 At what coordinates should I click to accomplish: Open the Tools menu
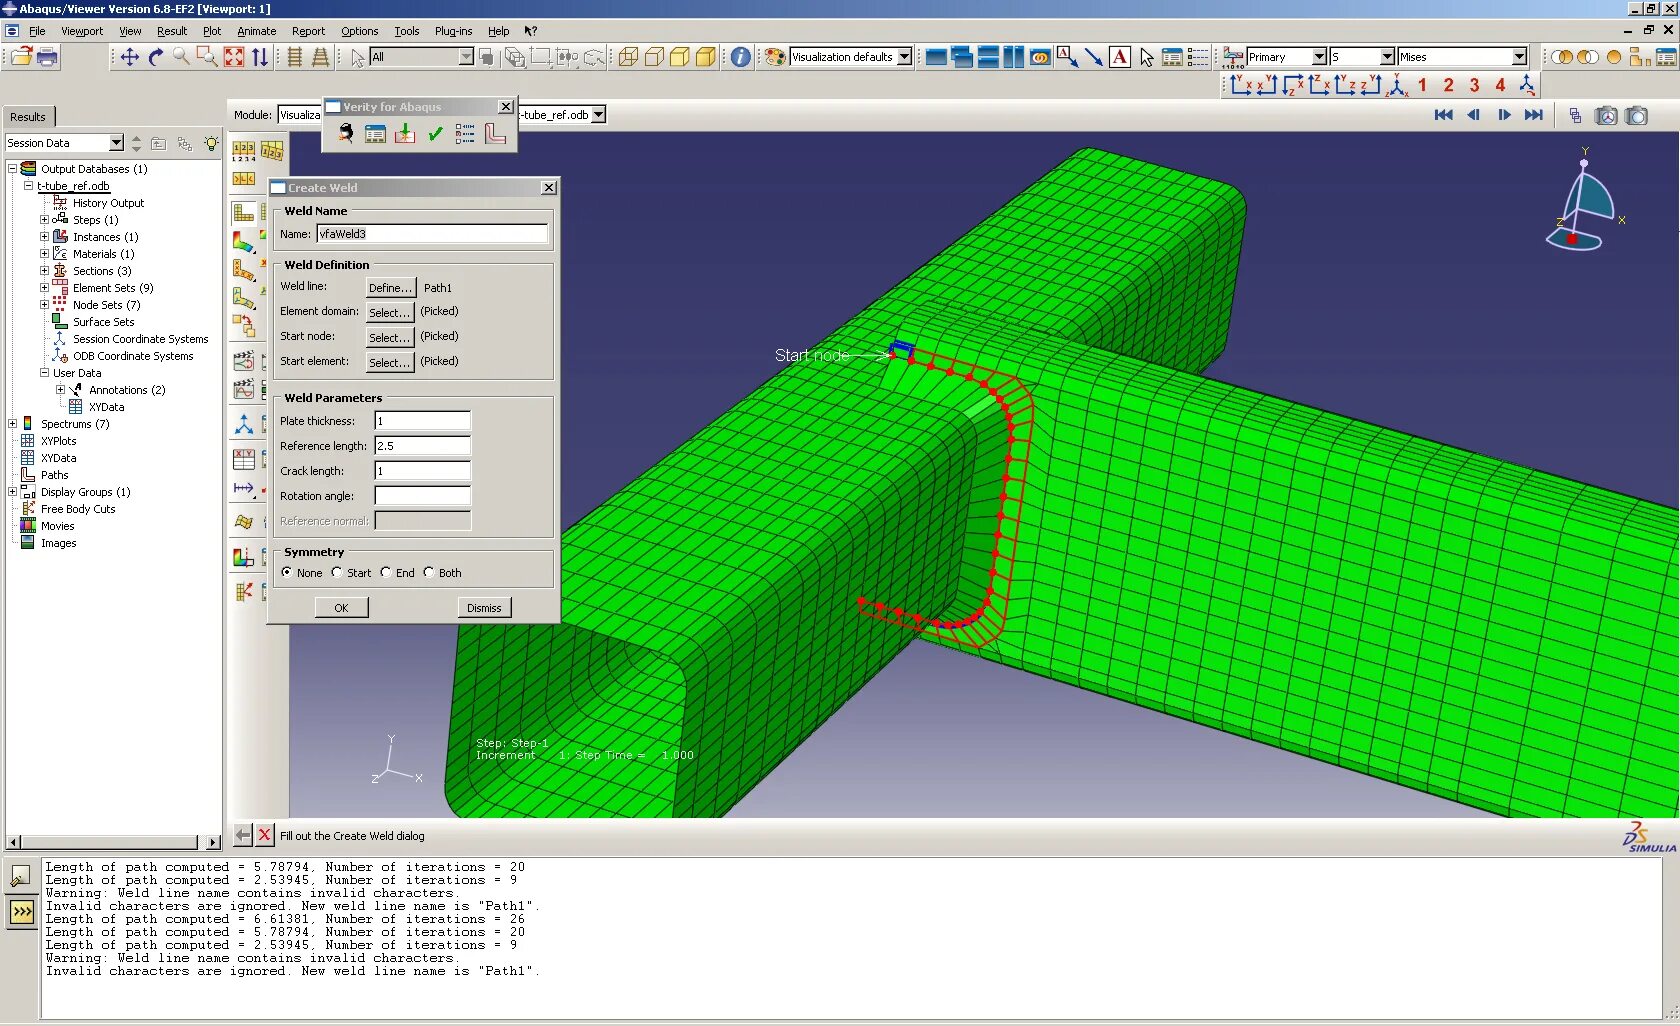407,31
